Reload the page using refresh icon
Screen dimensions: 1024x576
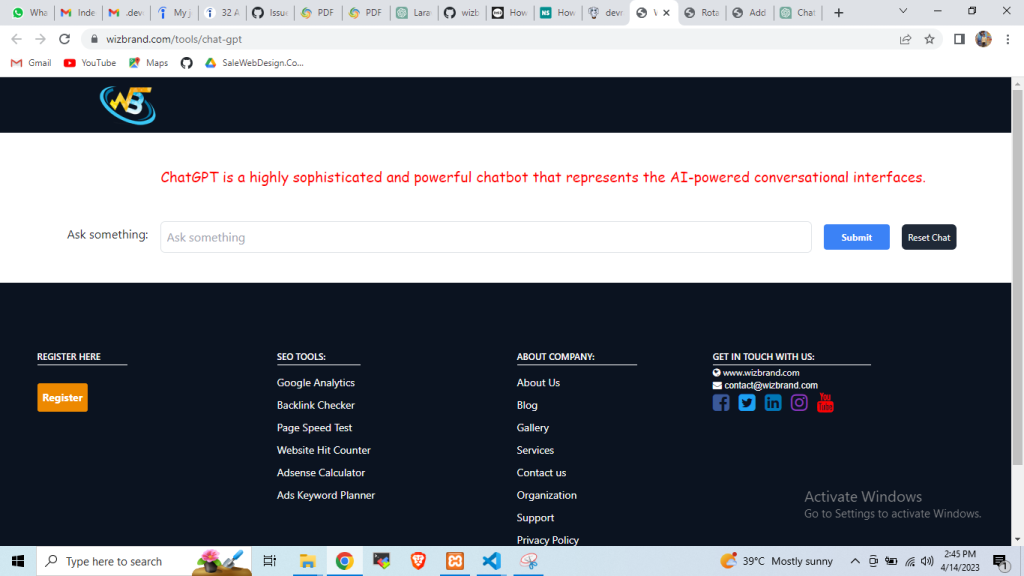tap(65, 39)
